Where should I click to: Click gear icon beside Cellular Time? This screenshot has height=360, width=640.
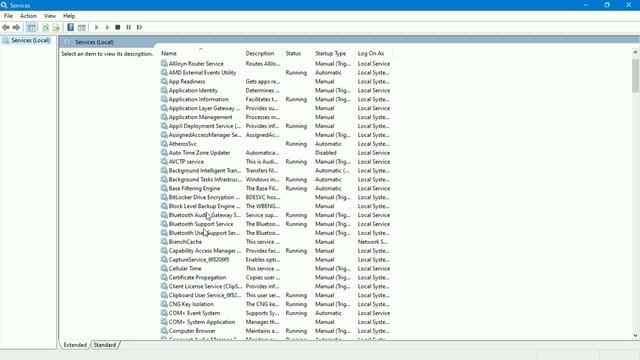164,268
